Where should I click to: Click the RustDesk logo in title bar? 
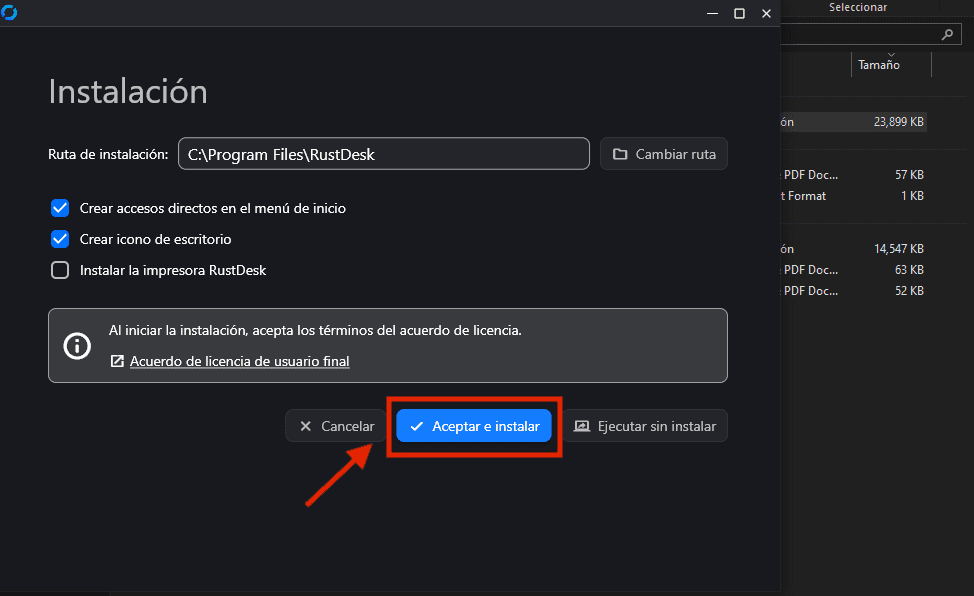pos(9,12)
